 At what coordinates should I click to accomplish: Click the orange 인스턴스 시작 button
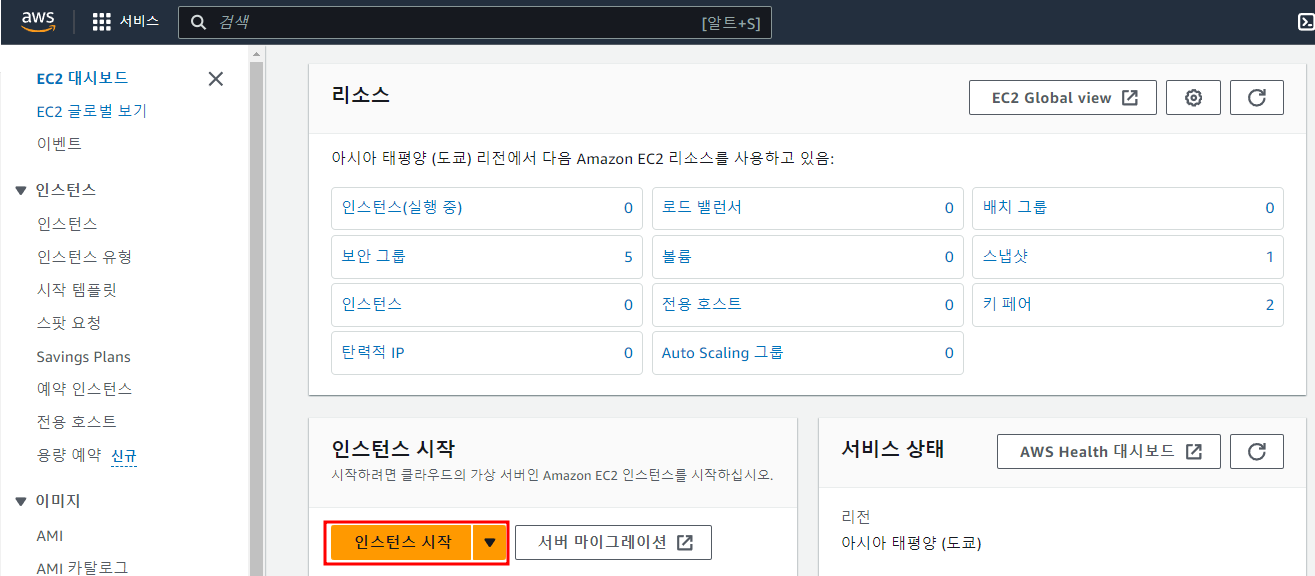click(402, 542)
